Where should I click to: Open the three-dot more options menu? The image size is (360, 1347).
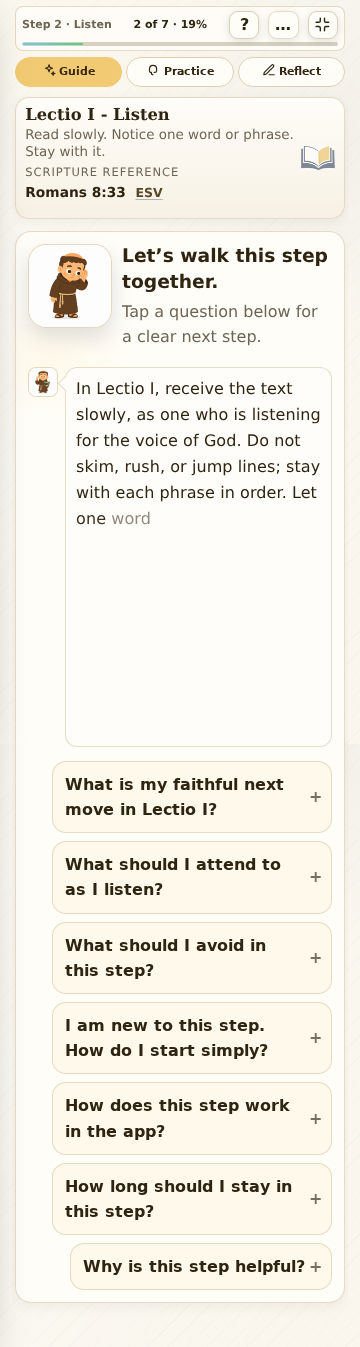(283, 25)
